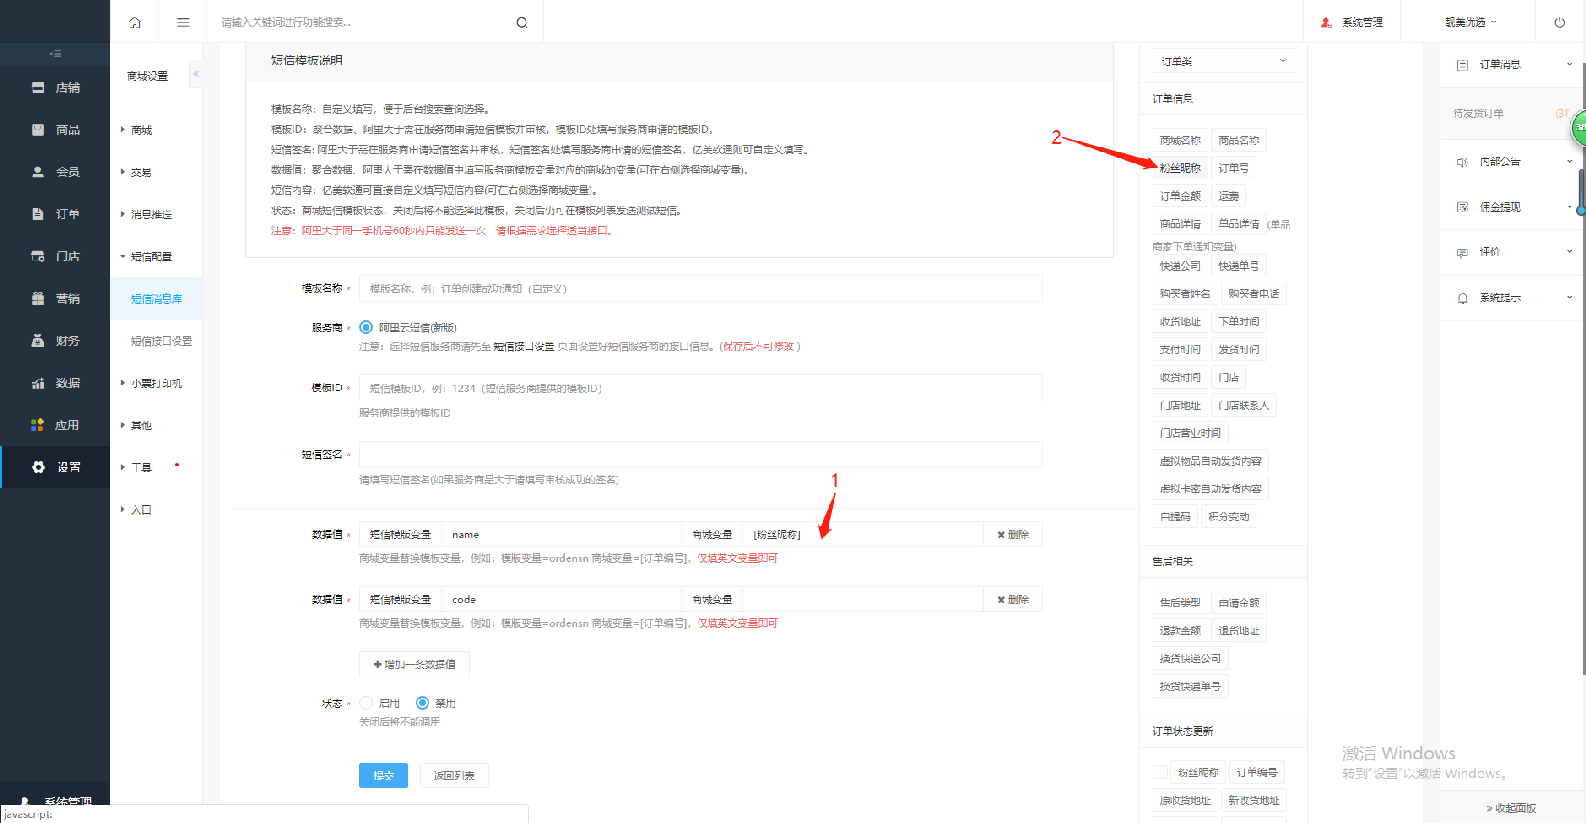Image resolution: width=1586 pixels, height=823 pixels.
Task: Expand the 订单消息 panel chevron
Action: point(1569,65)
